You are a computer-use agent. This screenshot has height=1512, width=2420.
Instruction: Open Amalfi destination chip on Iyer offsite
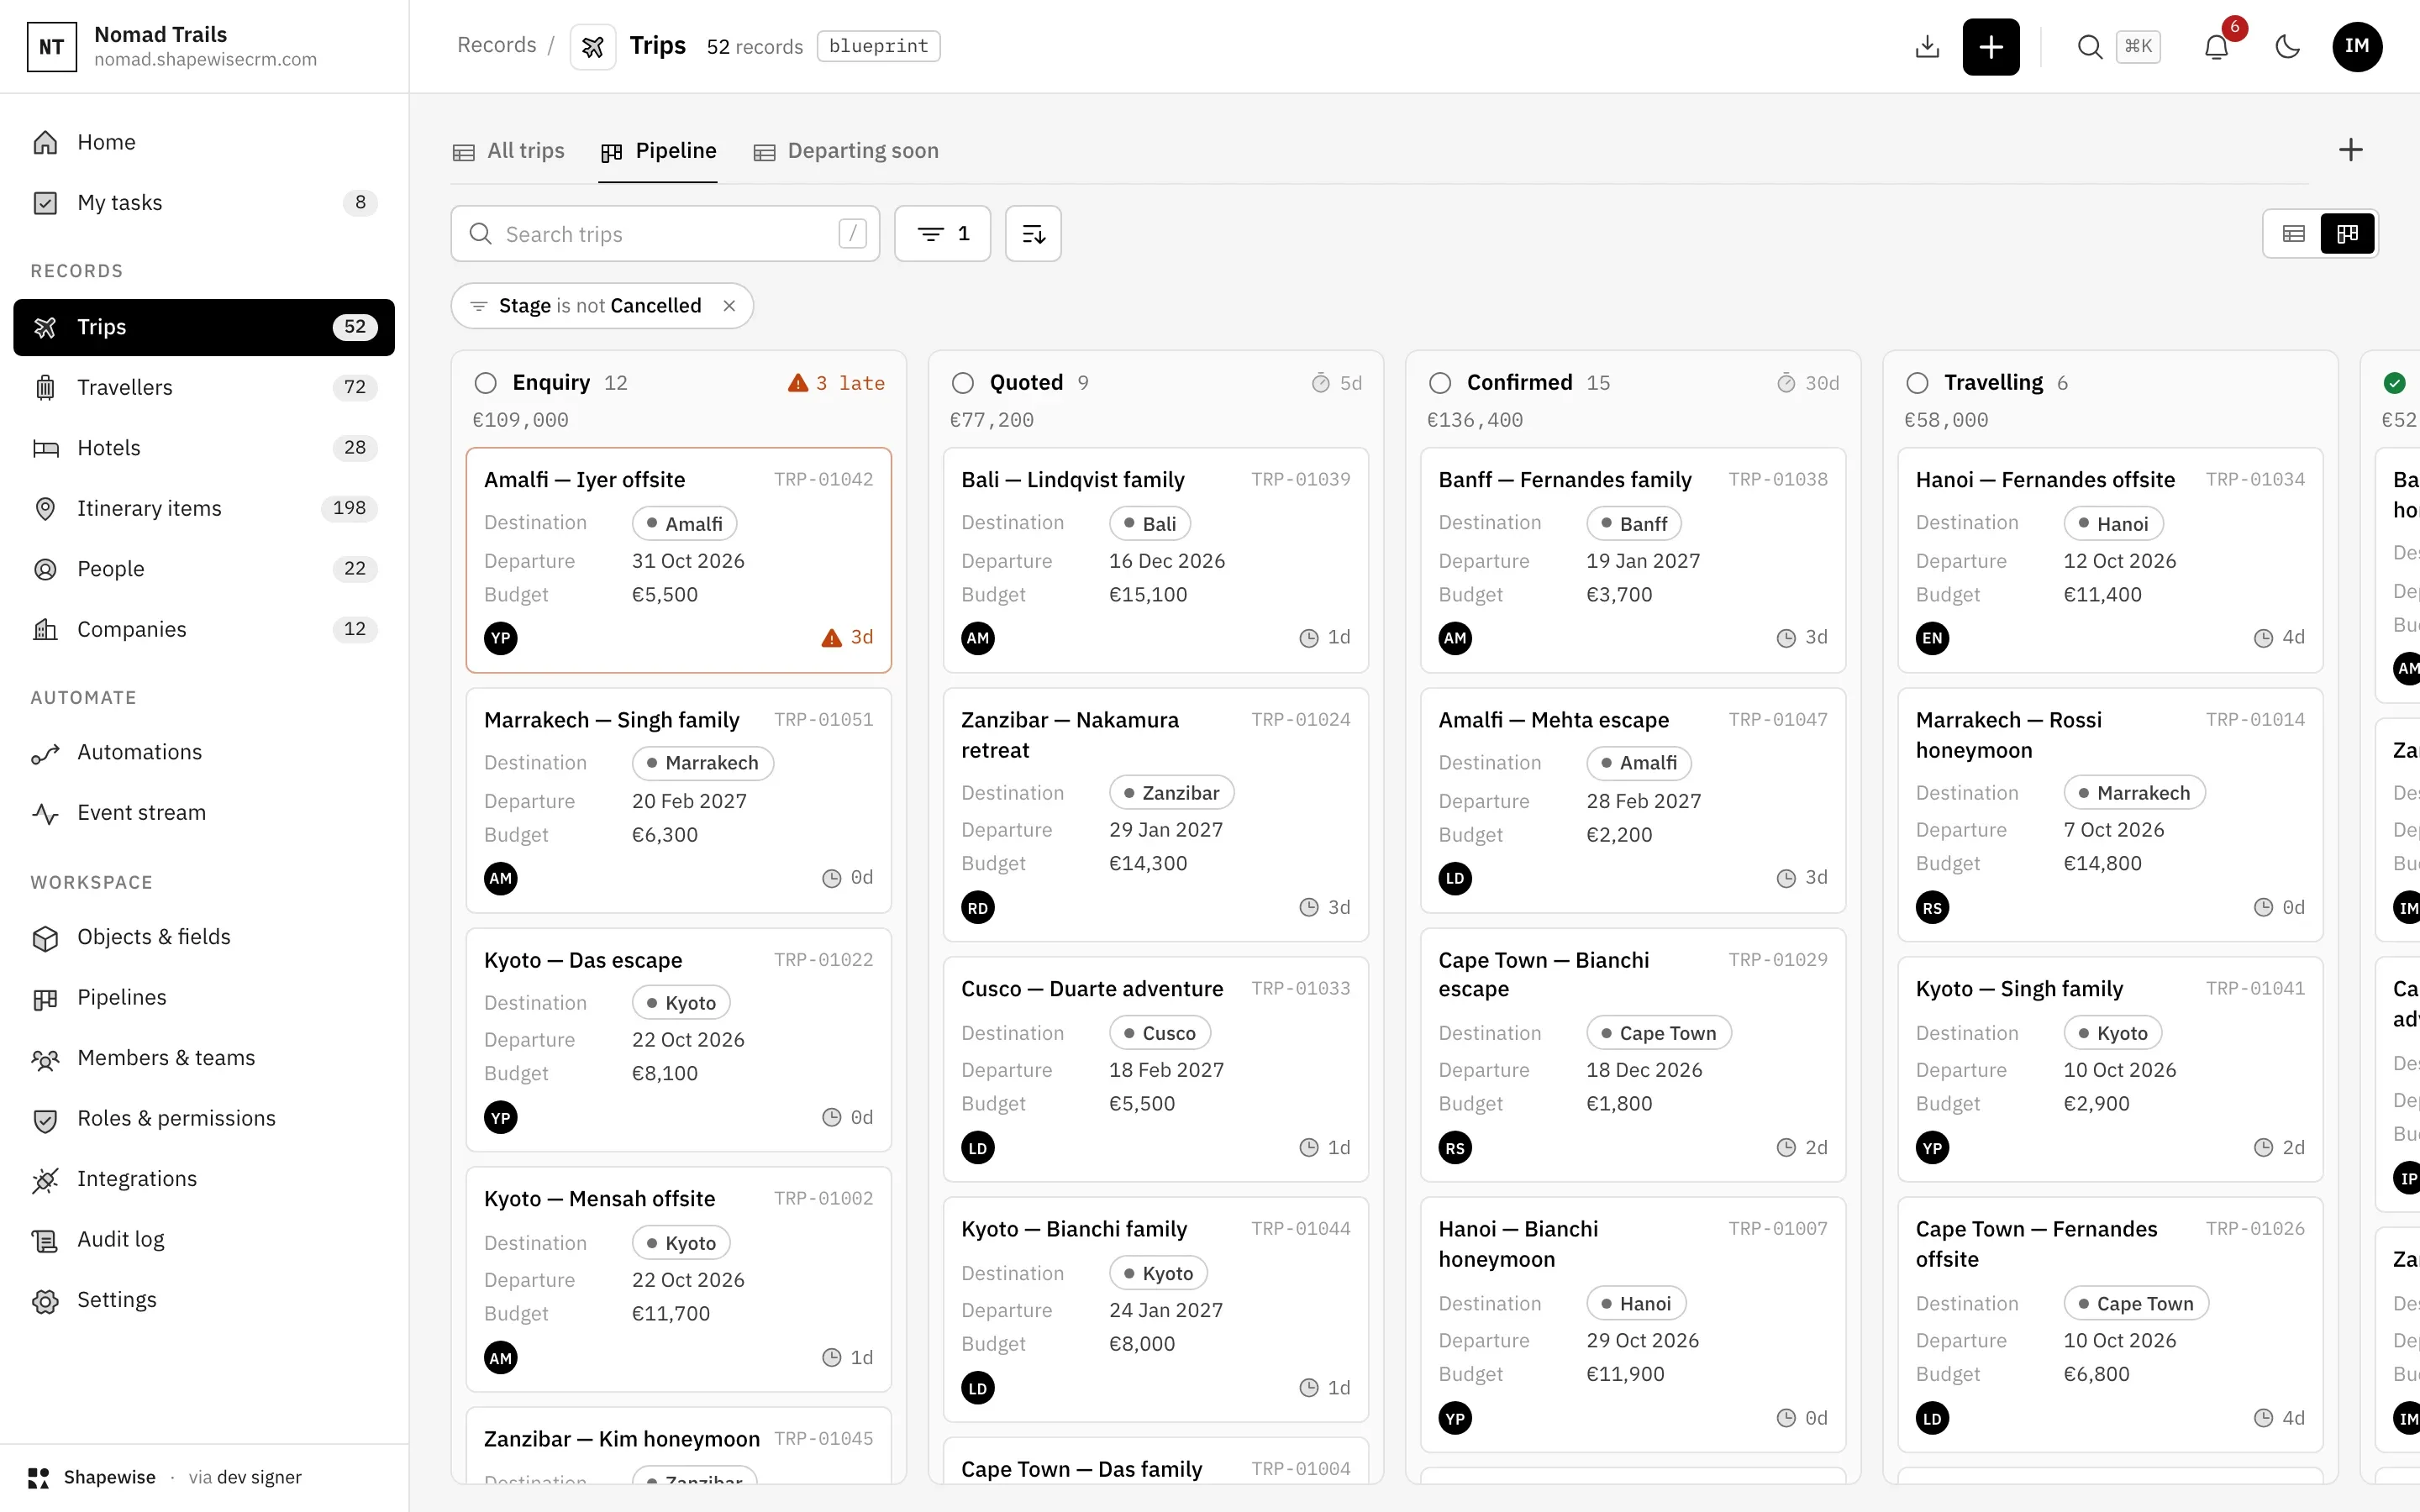point(684,524)
